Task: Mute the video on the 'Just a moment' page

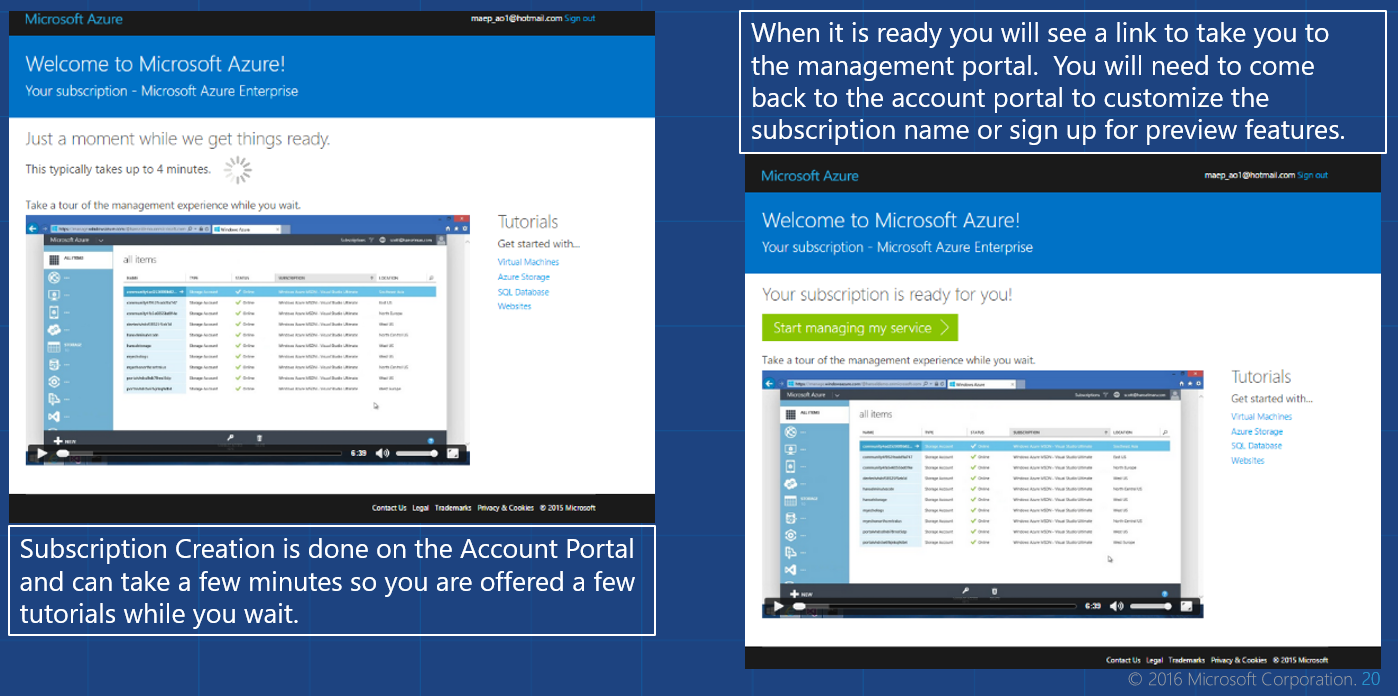Action: point(382,453)
